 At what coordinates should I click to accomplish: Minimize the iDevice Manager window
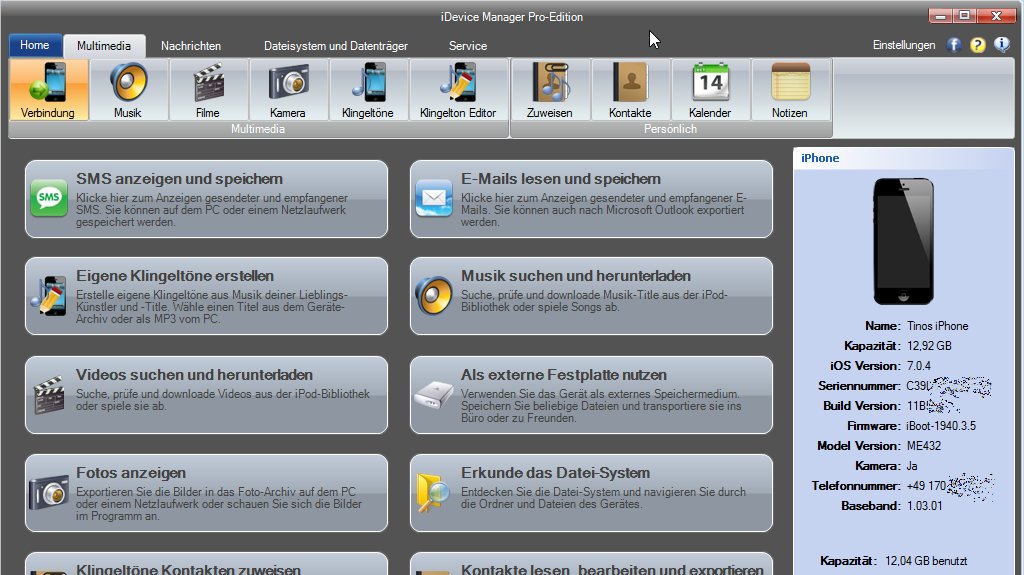tap(940, 16)
